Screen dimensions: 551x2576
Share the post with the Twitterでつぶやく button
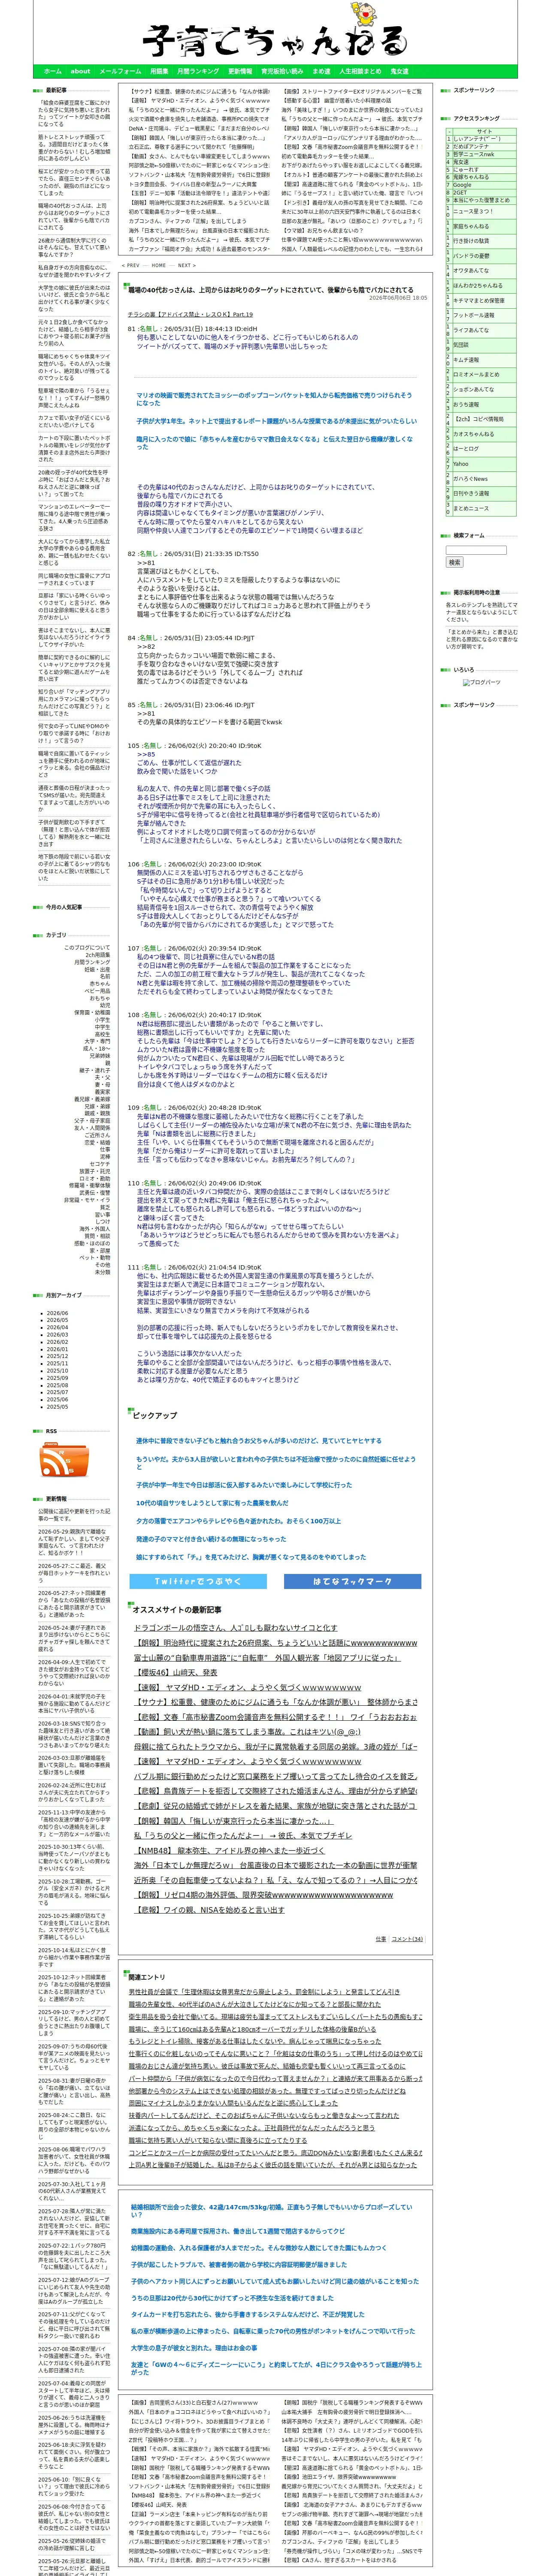198,1581
